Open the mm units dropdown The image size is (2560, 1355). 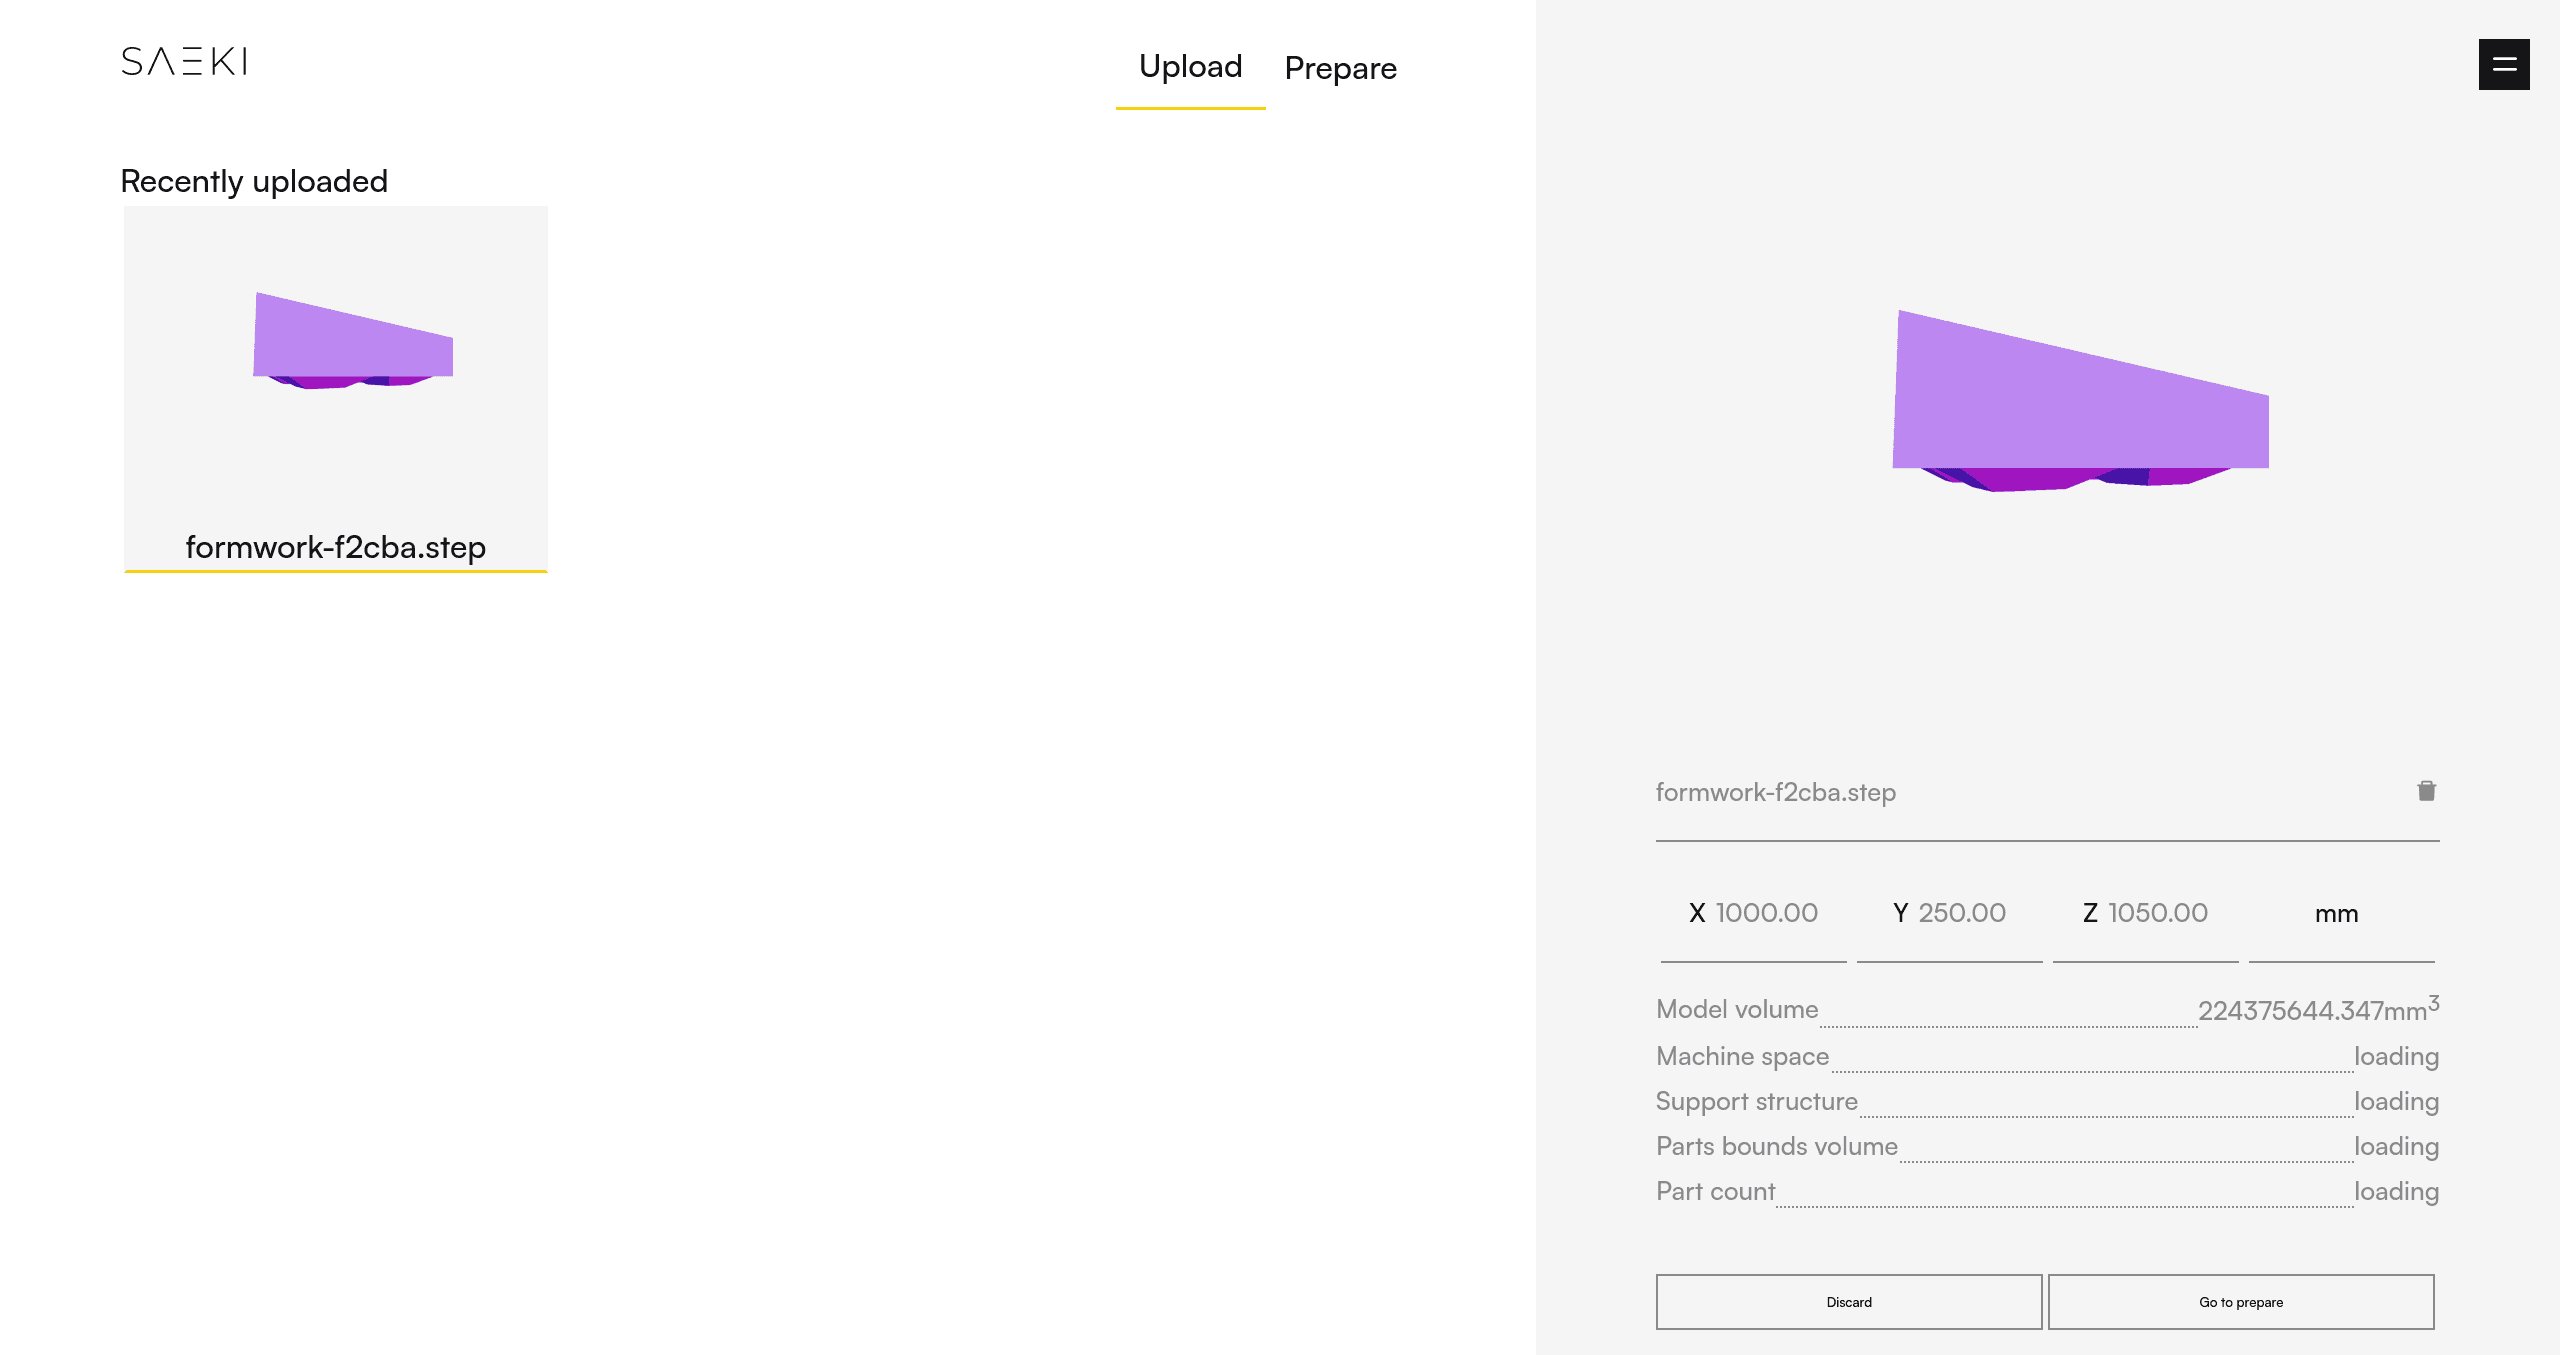click(x=2337, y=914)
